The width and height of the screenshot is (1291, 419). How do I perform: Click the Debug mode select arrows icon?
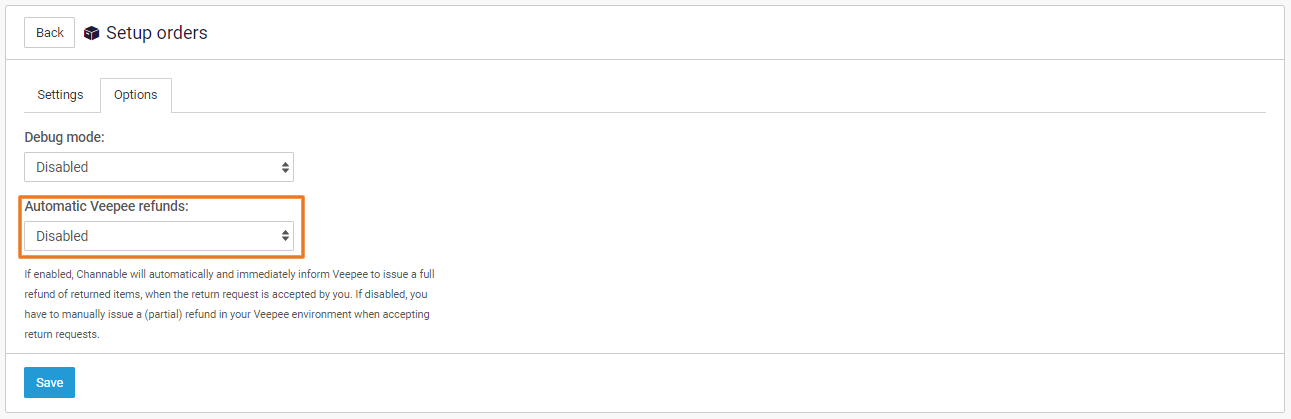285,167
